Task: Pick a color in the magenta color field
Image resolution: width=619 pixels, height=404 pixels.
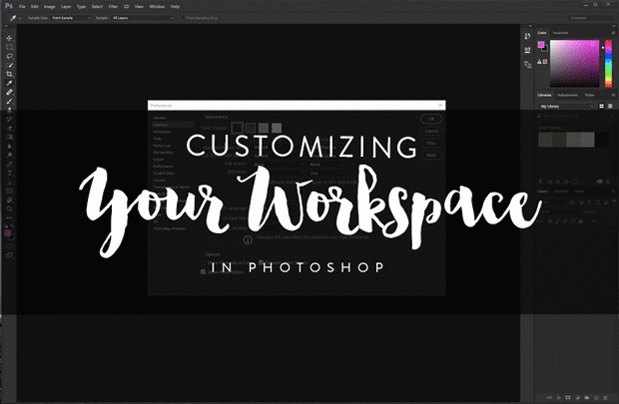Action: click(575, 63)
